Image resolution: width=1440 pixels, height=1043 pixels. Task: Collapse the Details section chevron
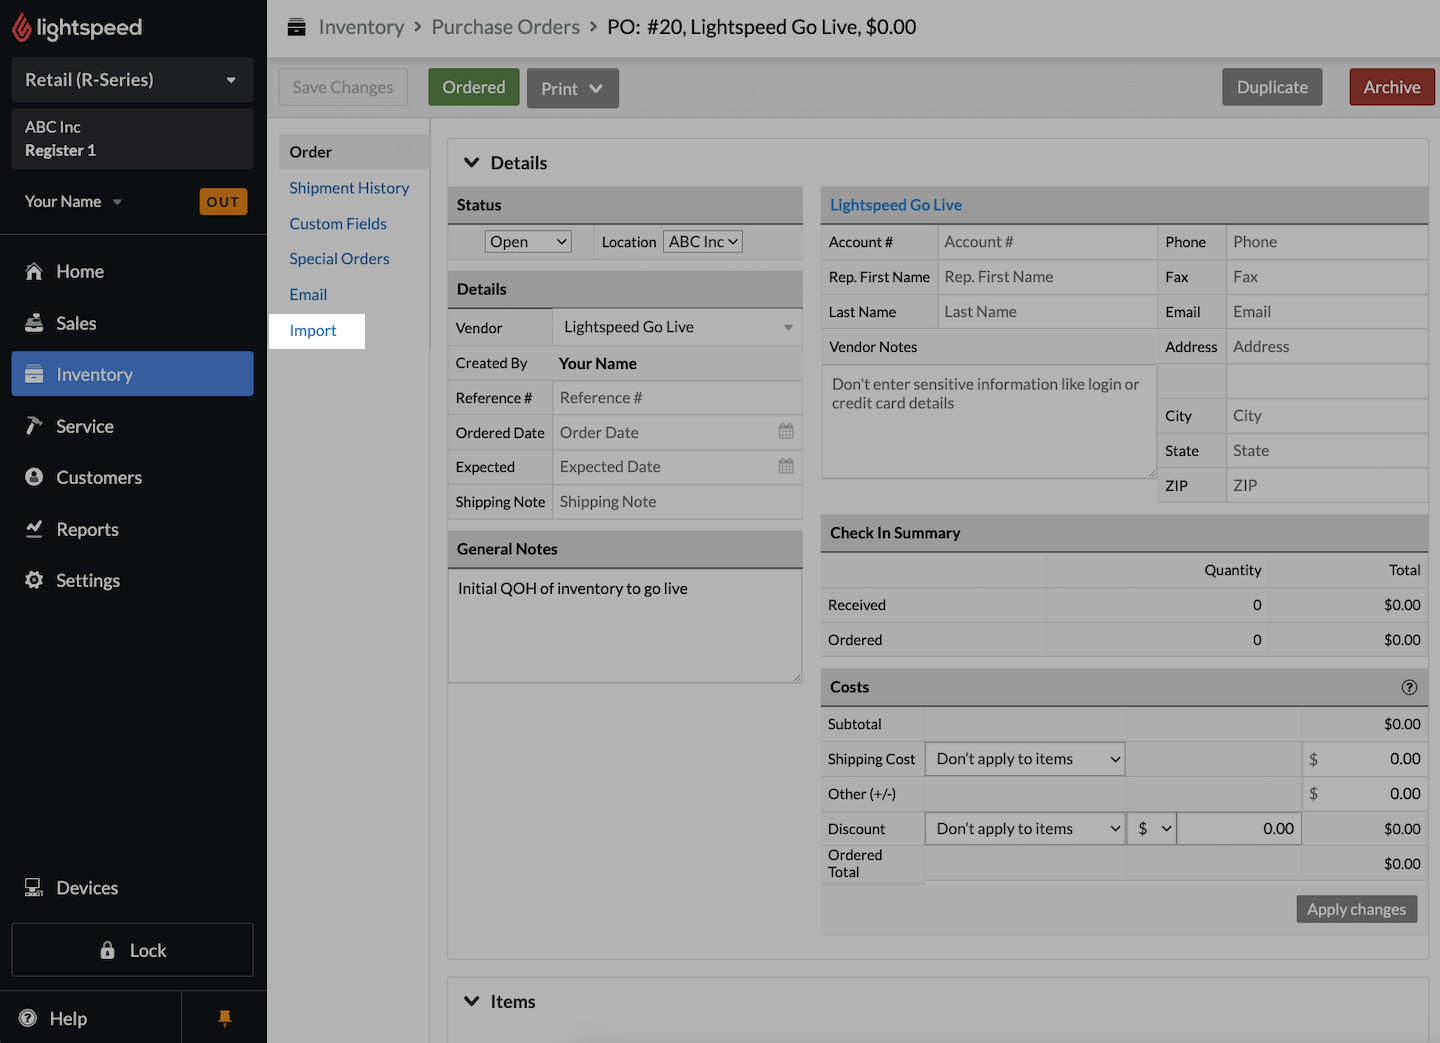coord(472,163)
